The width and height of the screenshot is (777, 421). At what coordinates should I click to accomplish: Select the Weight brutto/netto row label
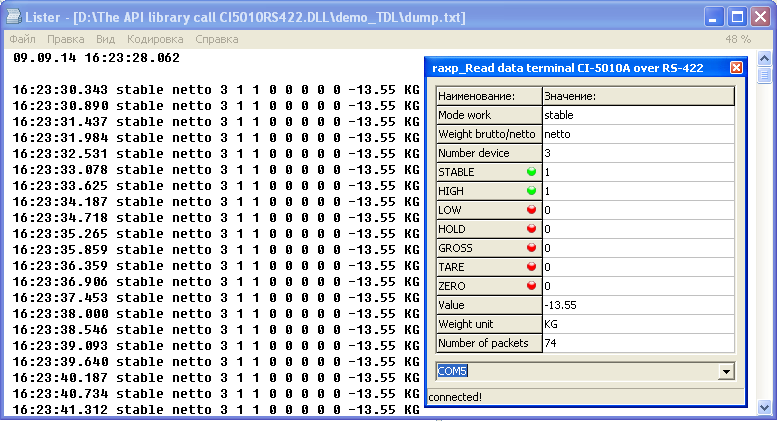pos(489,134)
